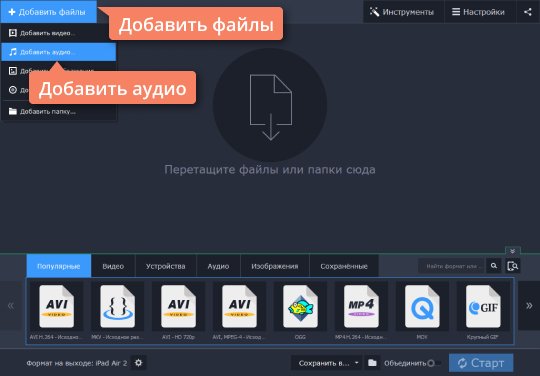Select the AVI MPEG-4 format preset

pyautogui.click(x=239, y=311)
